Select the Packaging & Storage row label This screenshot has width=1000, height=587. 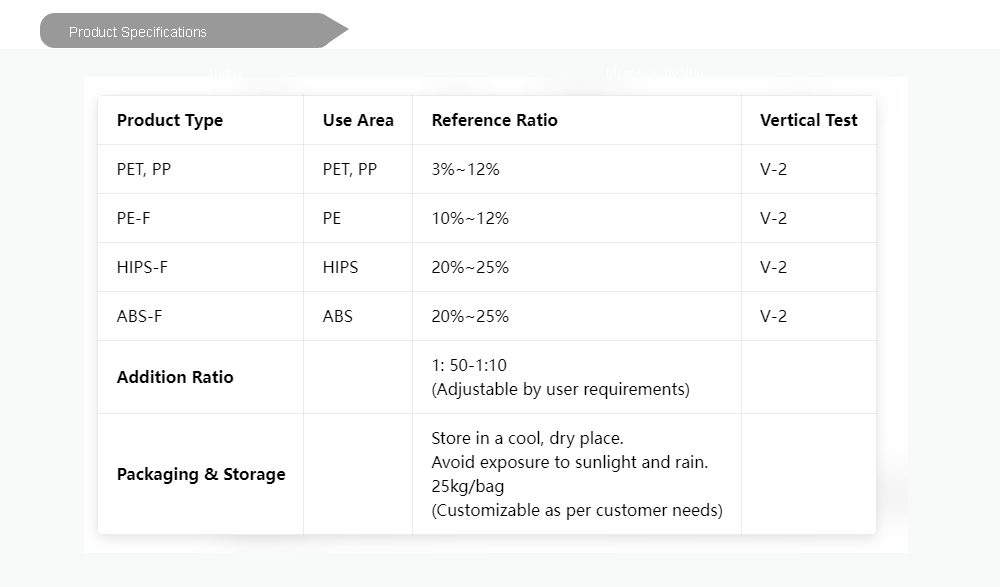click(201, 474)
